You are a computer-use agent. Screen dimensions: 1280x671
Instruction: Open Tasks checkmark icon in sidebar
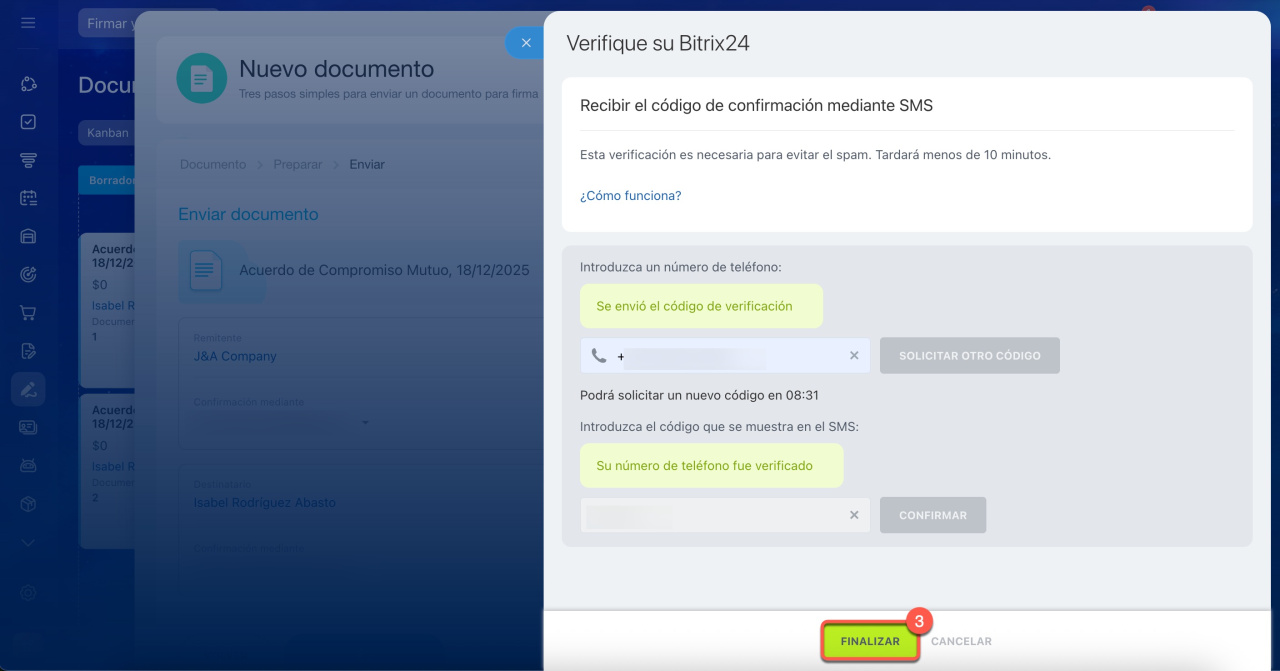point(28,121)
